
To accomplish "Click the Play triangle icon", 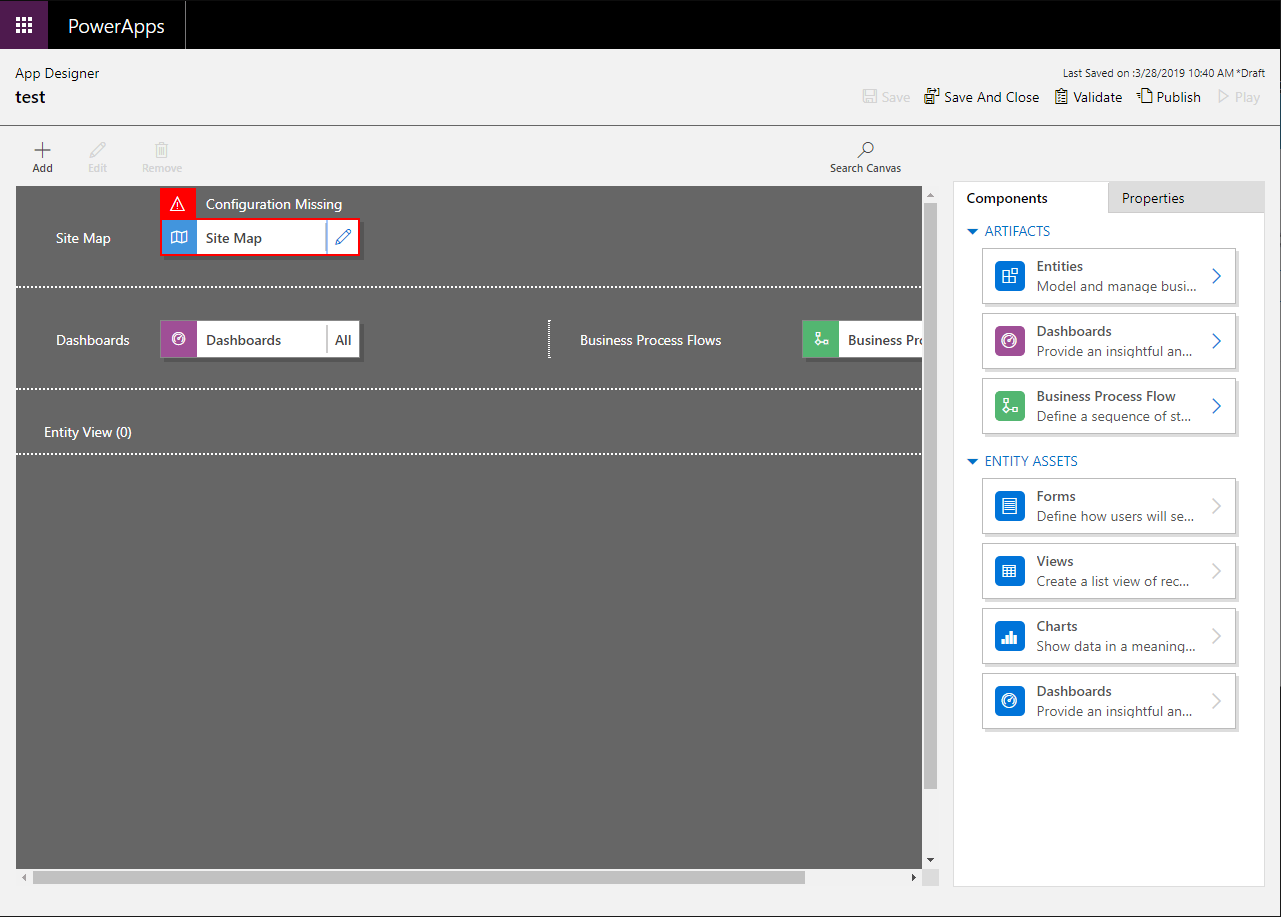I will point(1223,97).
